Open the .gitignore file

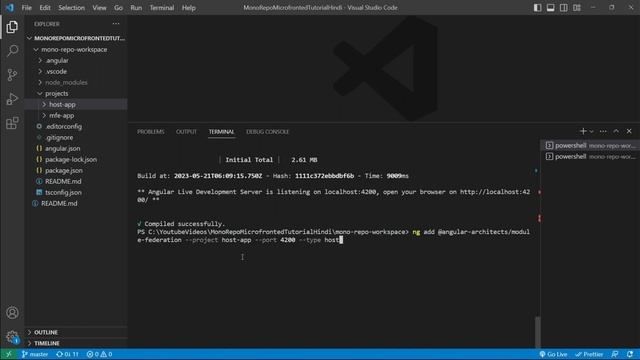click(x=76, y=138)
